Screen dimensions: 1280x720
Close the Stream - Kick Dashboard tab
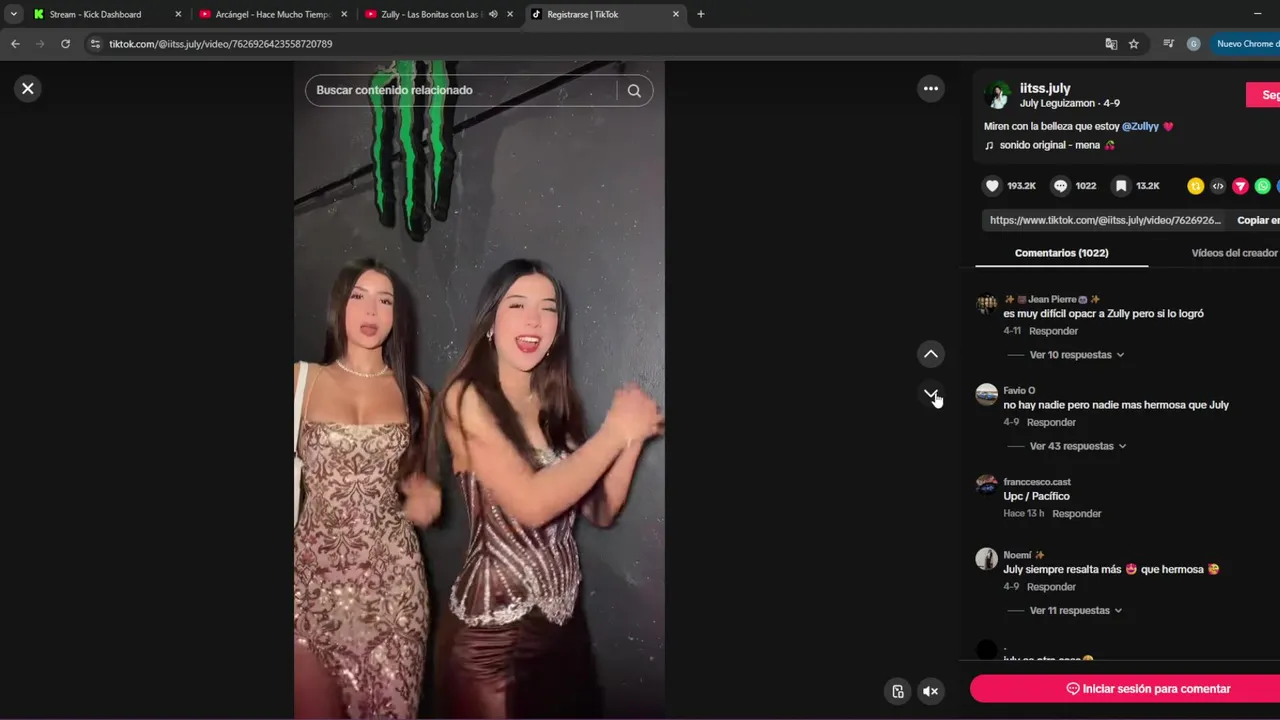178,14
